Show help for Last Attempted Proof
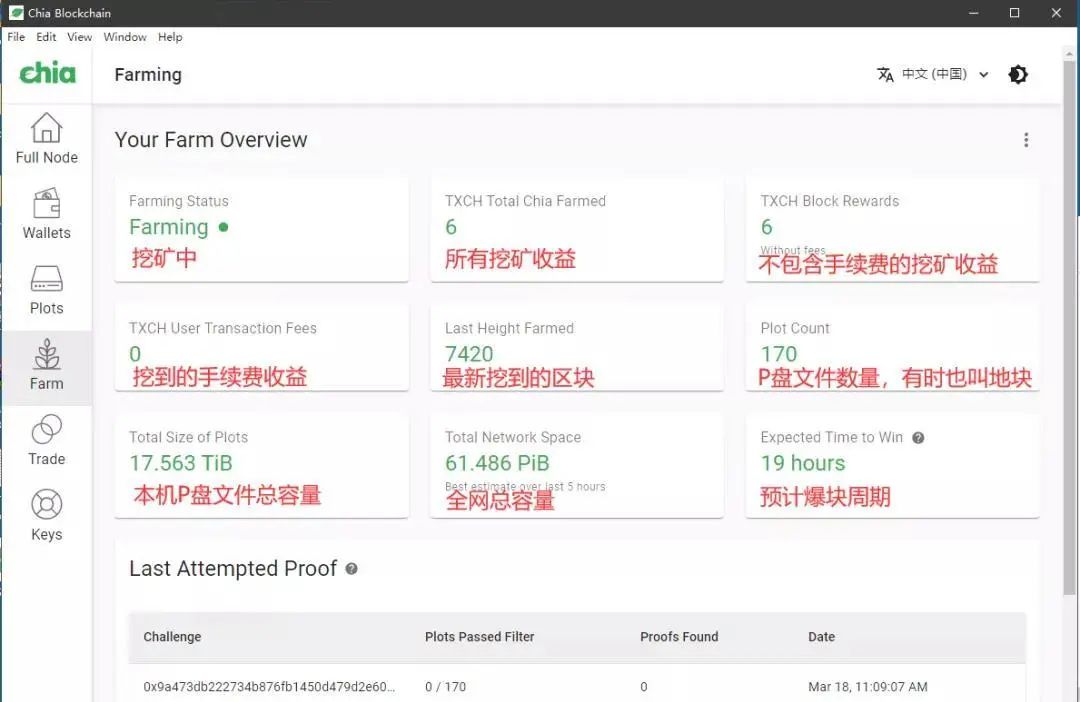This screenshot has width=1080, height=702. point(351,569)
